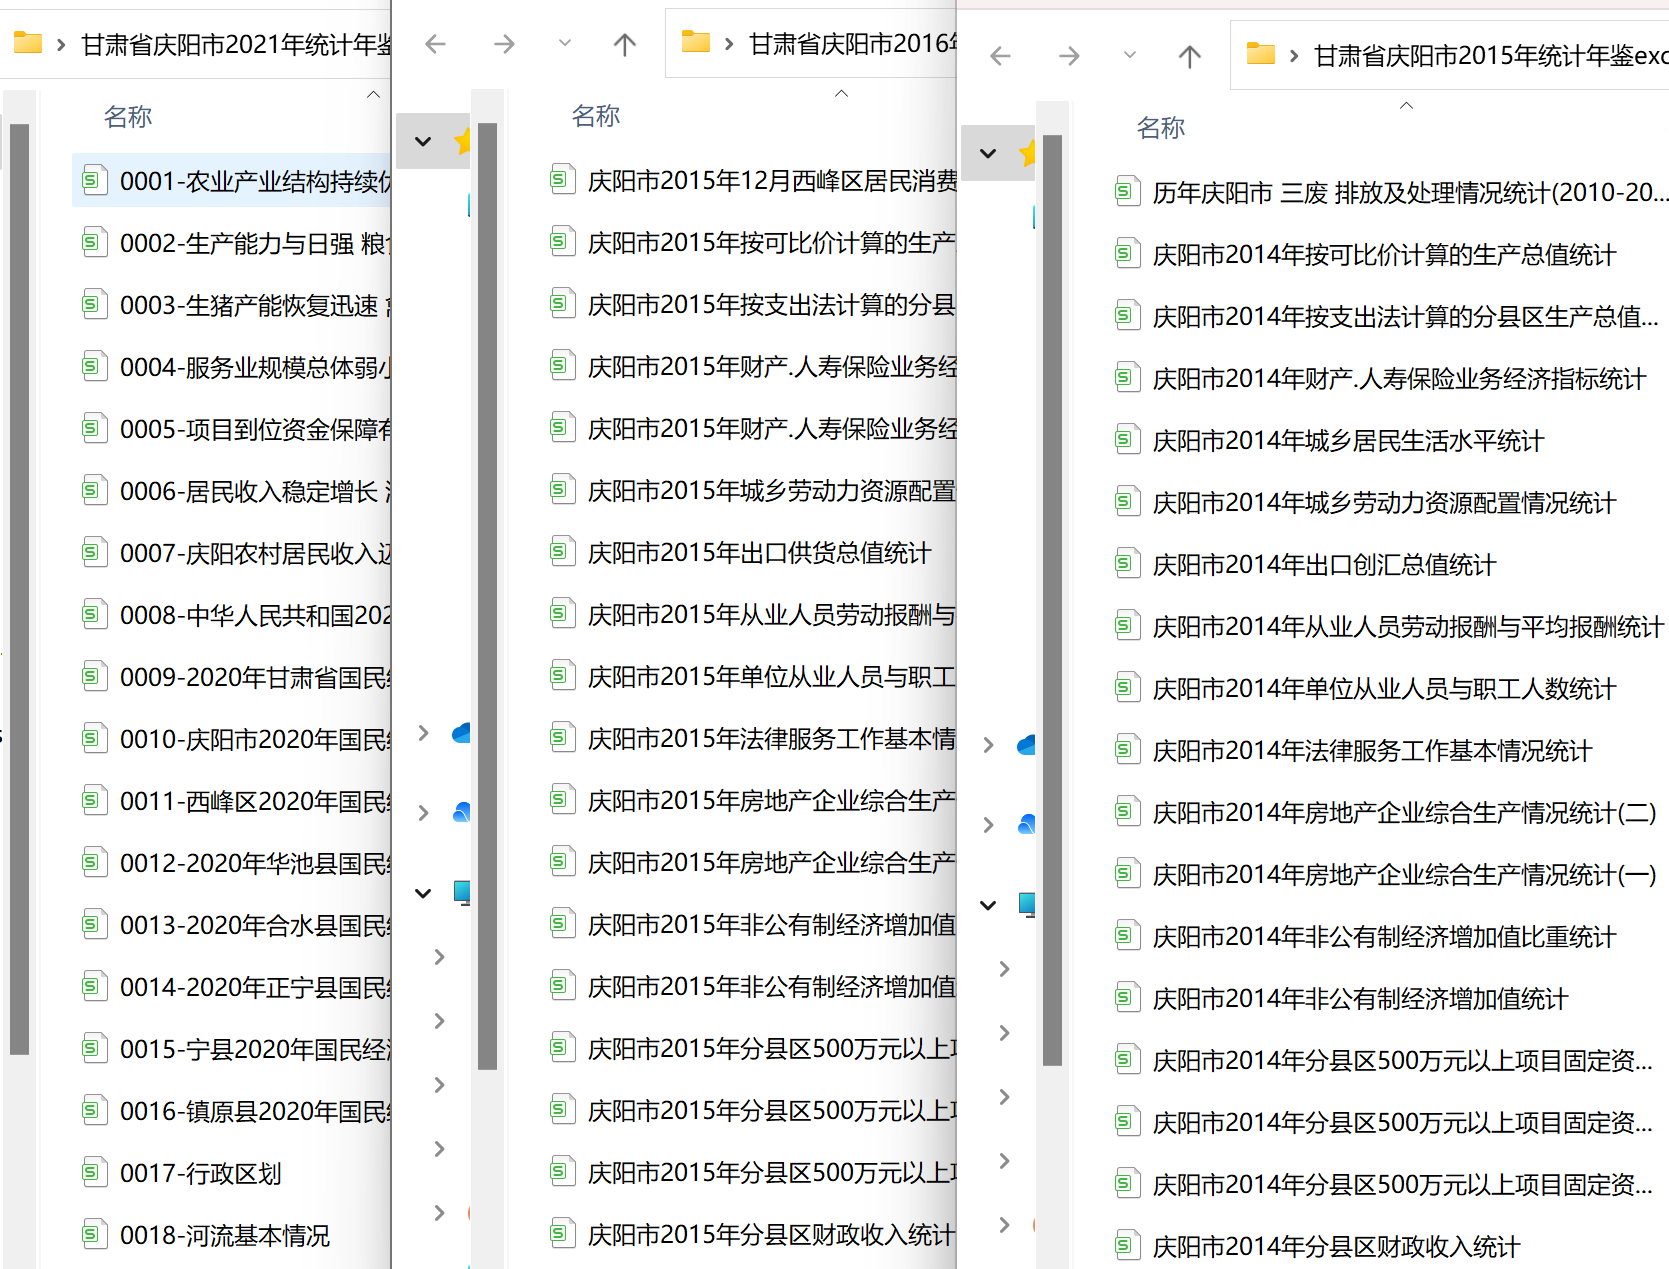Select file 0012-2020年华池县国民
The image size is (1669, 1269).
click(255, 864)
